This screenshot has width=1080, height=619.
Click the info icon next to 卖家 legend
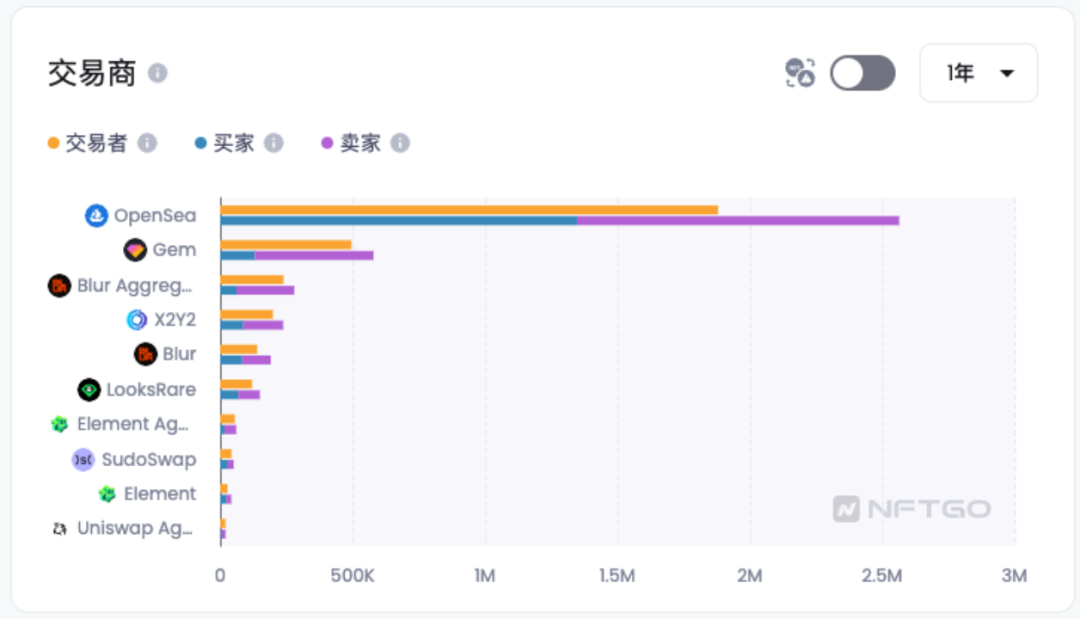(400, 143)
